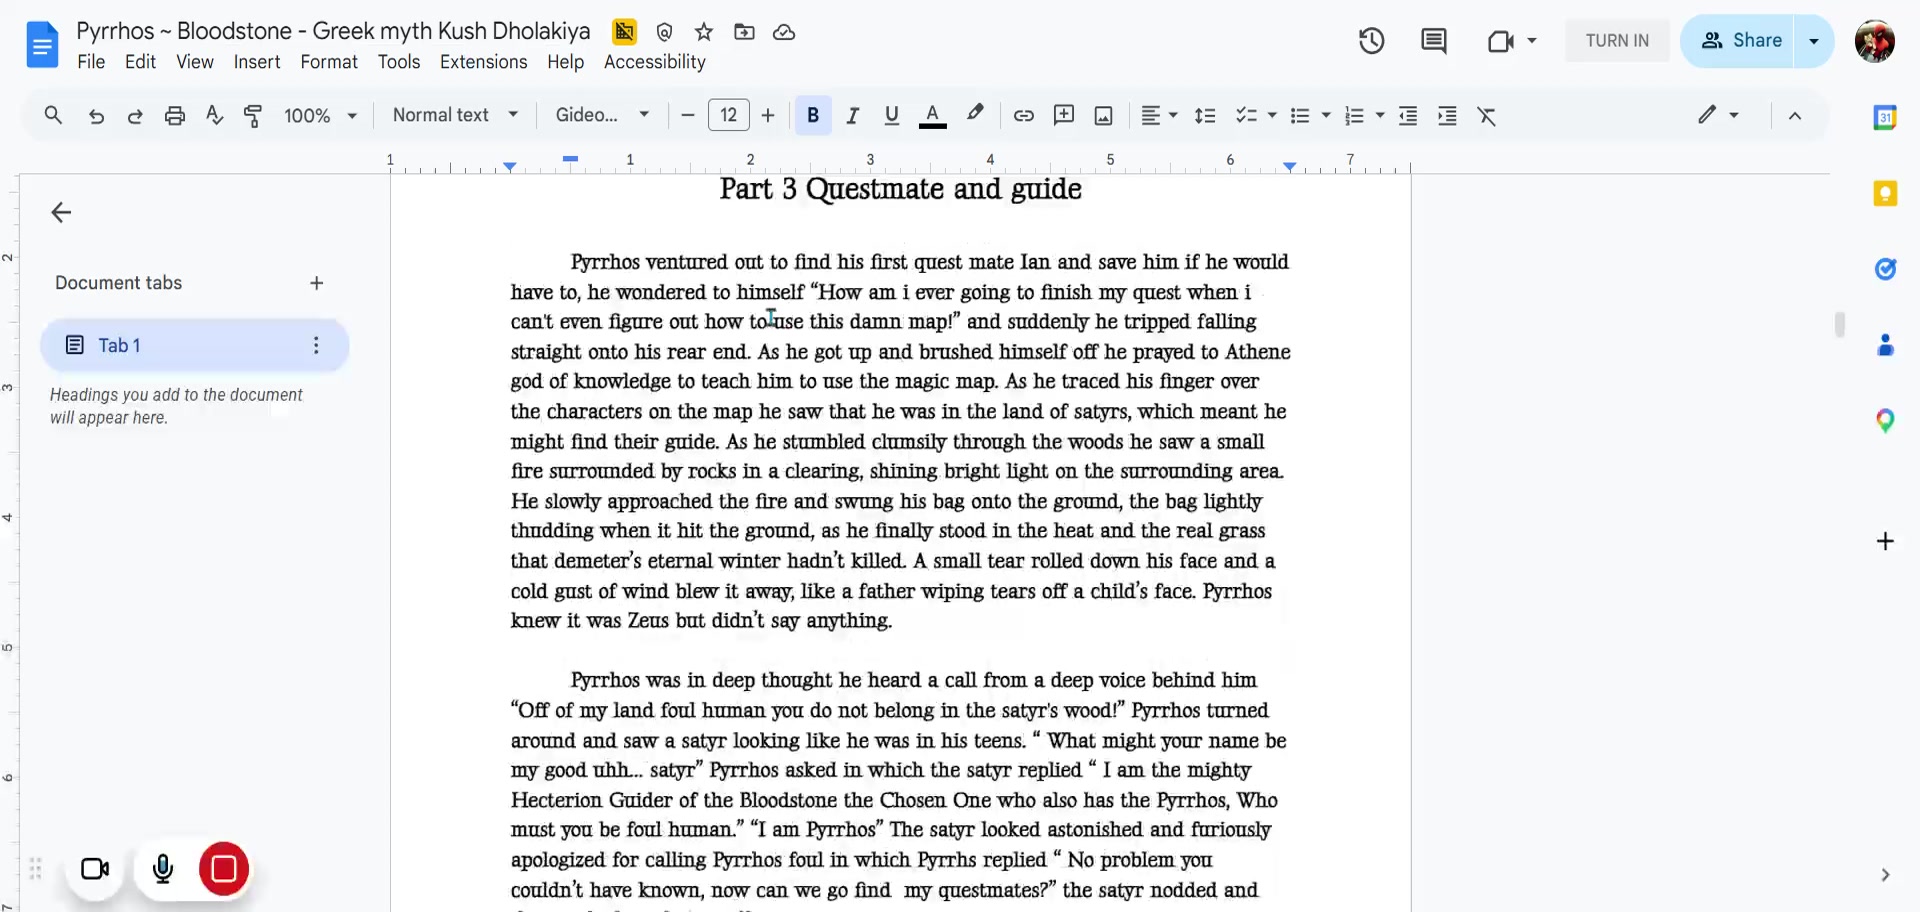Toggle bold formatting
The image size is (1920, 912).
813,116
